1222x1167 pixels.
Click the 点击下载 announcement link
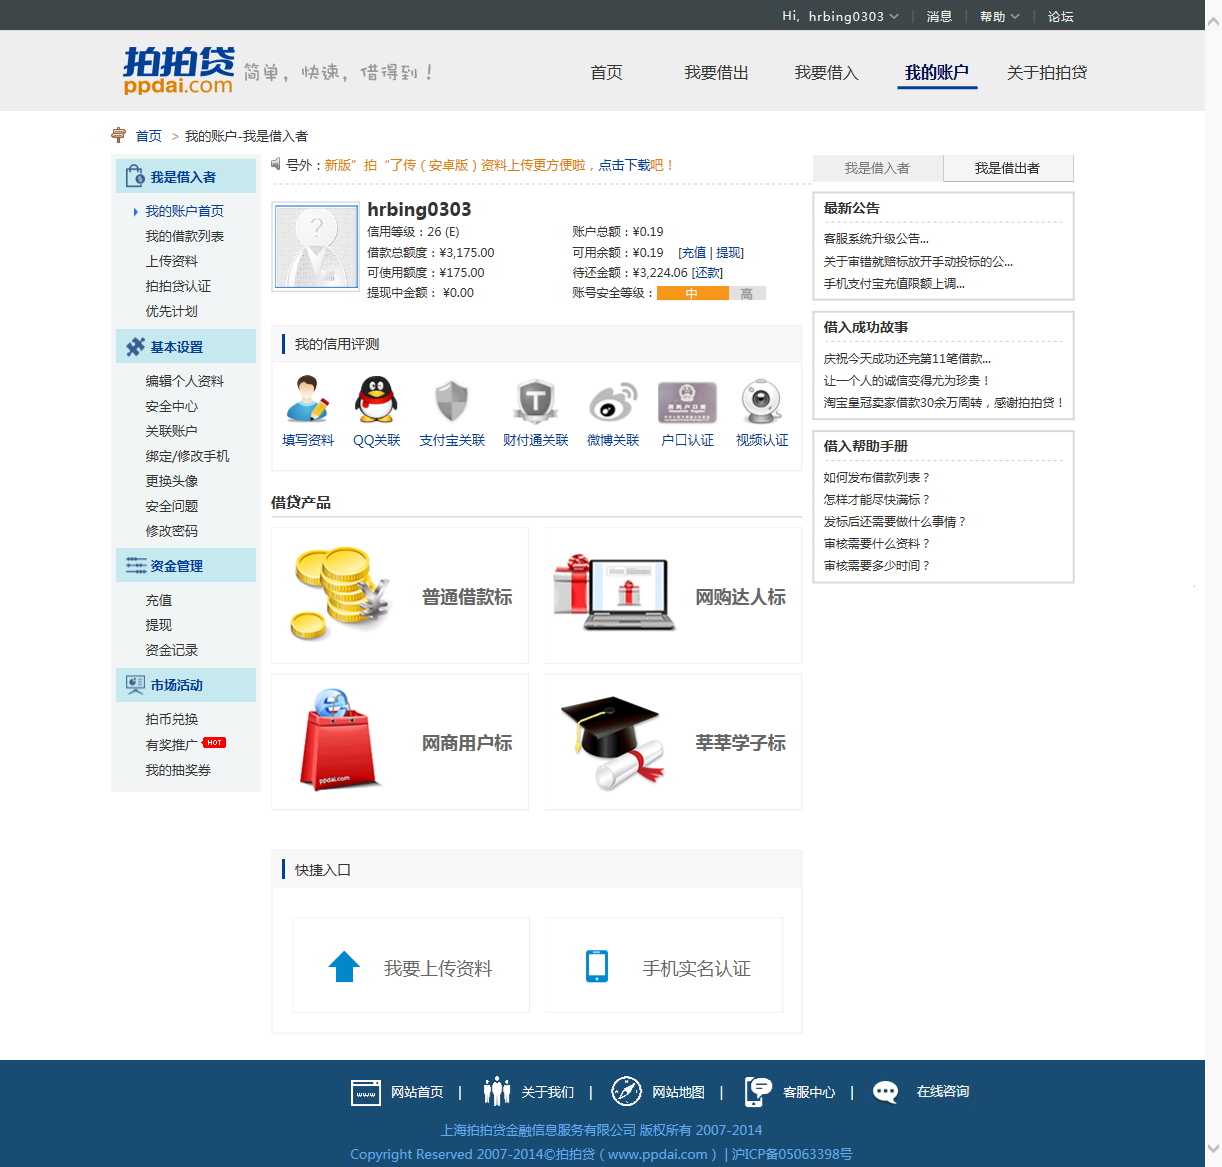click(x=624, y=165)
